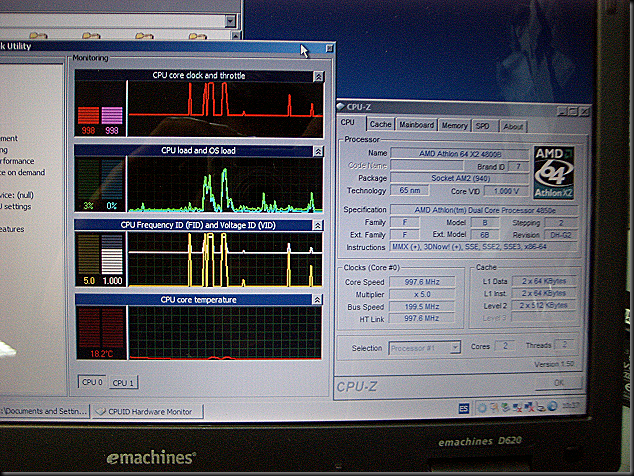Open the Documents and Settings taskbar button
This screenshot has width=634, height=476.
point(44,411)
